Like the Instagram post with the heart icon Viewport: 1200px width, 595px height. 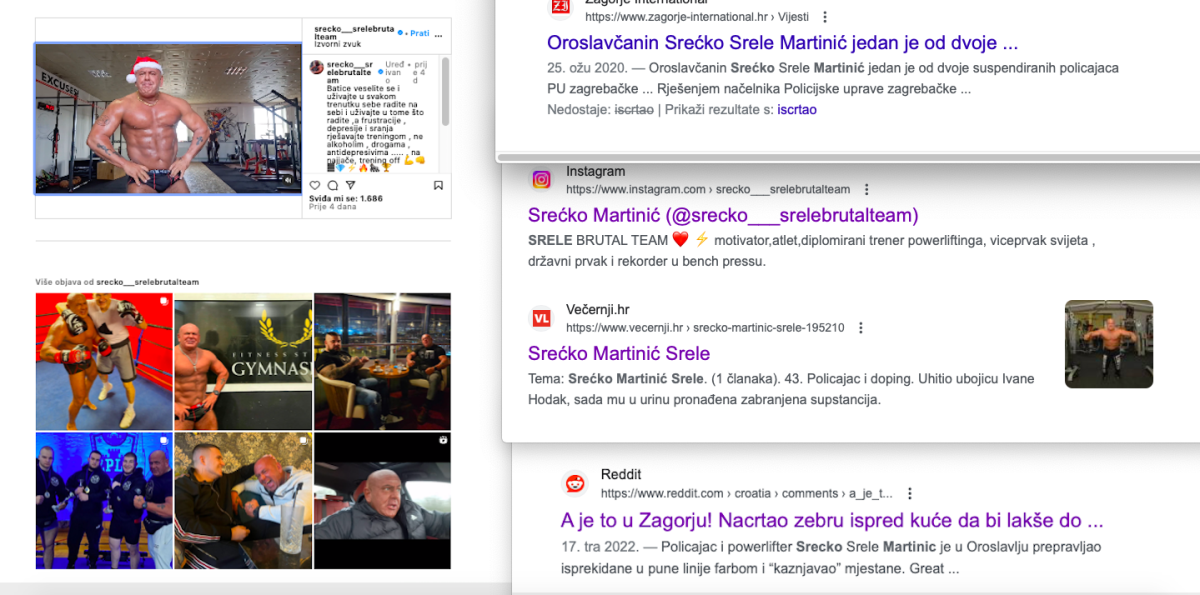[315, 185]
